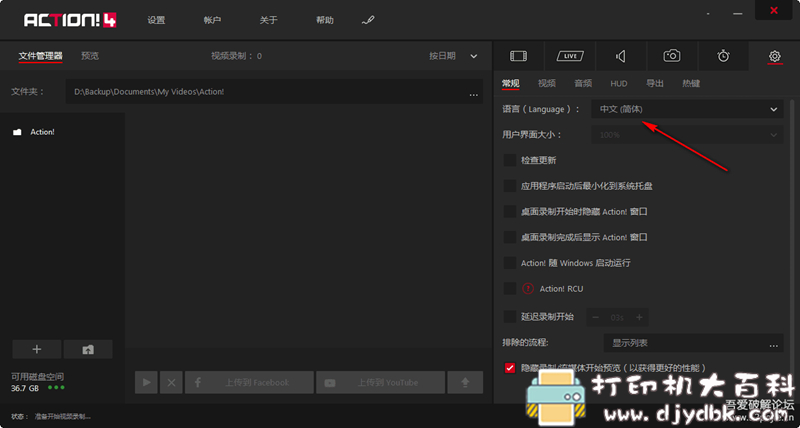The image size is (800, 428).
Task: Open the 设置 menu
Action: tap(156, 20)
